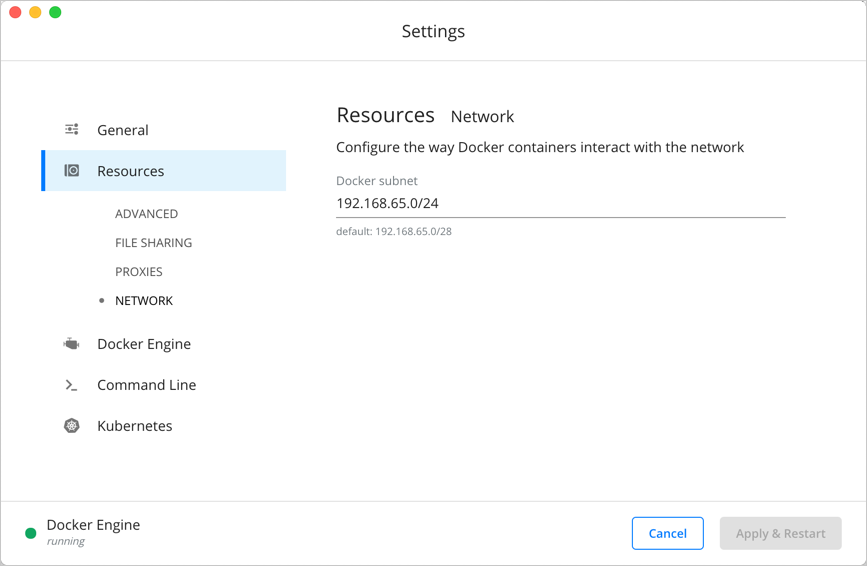Select the Kubernetes settings section
This screenshot has height=566, width=867.
135,426
